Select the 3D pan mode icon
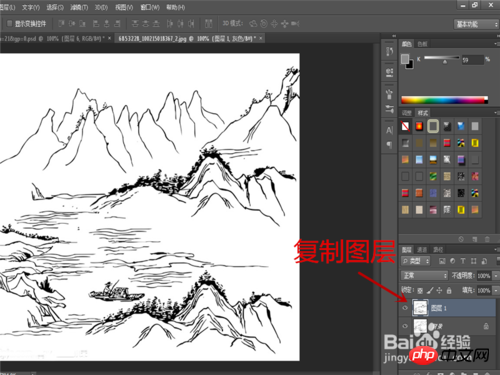The height and width of the screenshot is (375, 500). (x=274, y=24)
